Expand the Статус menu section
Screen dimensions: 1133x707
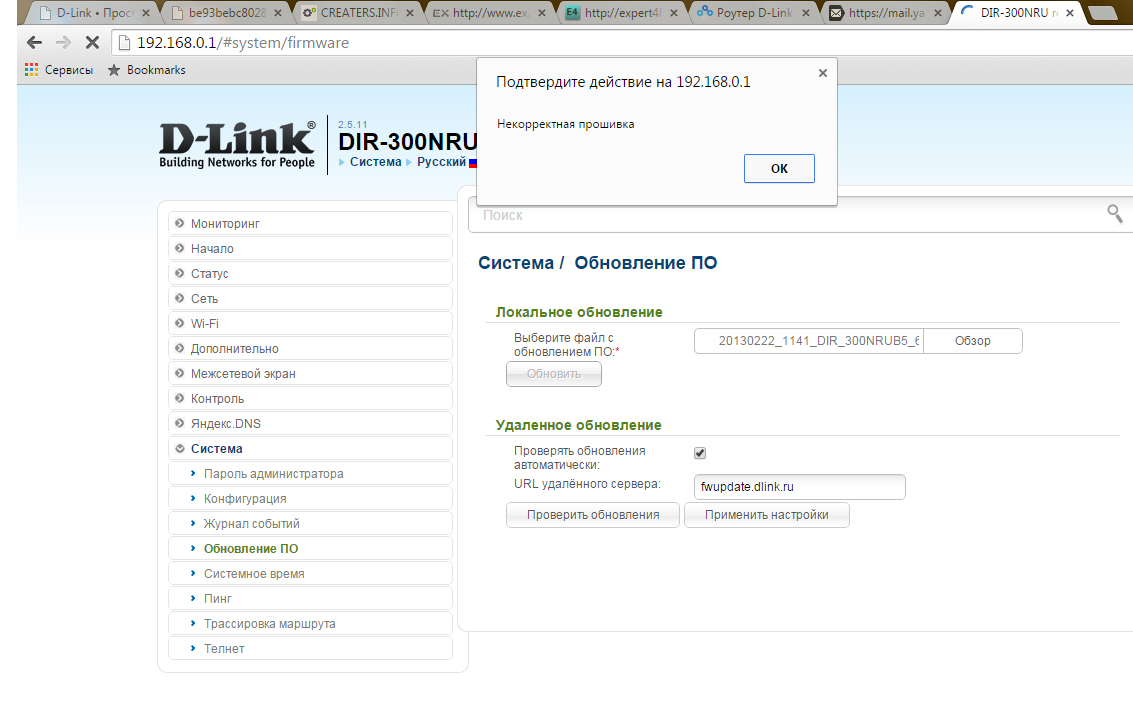pos(310,273)
